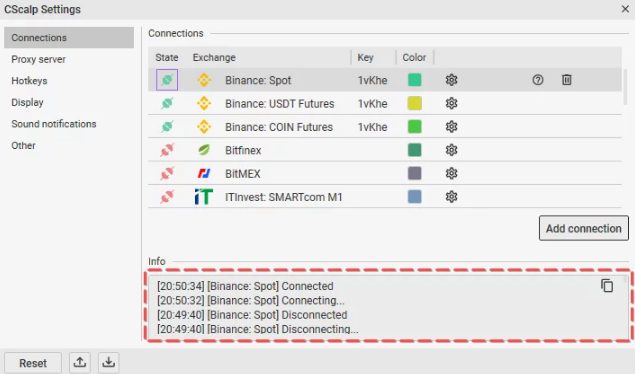The image size is (635, 374).
Task: Toggle Binance: Spot connection state icon
Action: (167, 80)
